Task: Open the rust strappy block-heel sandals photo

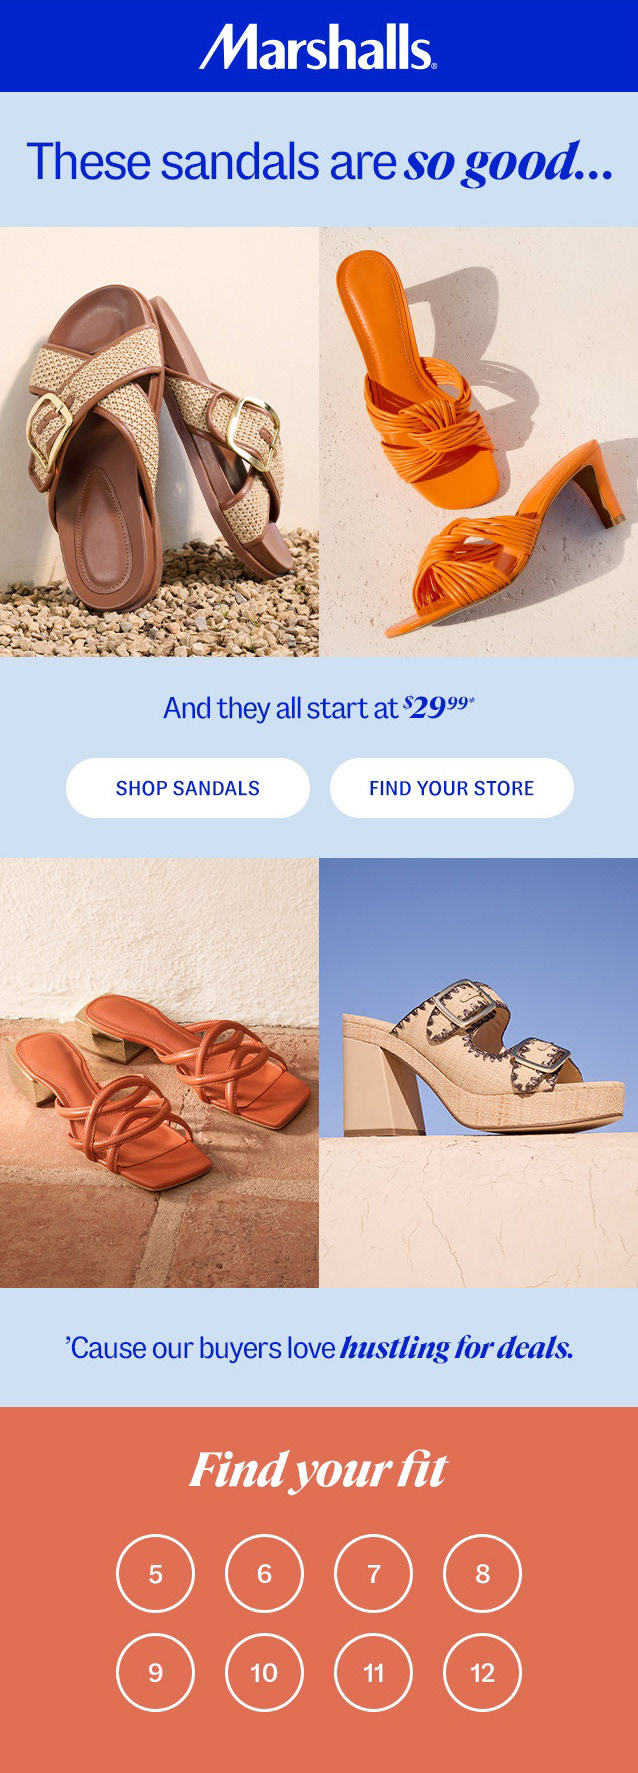Action: coord(159,1073)
